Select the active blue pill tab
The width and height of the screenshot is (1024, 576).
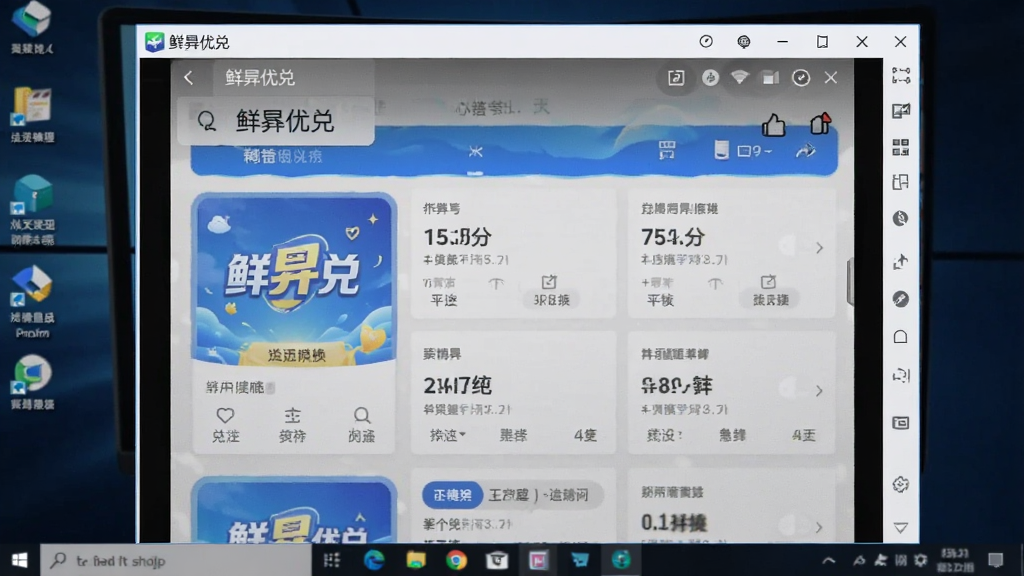click(453, 495)
